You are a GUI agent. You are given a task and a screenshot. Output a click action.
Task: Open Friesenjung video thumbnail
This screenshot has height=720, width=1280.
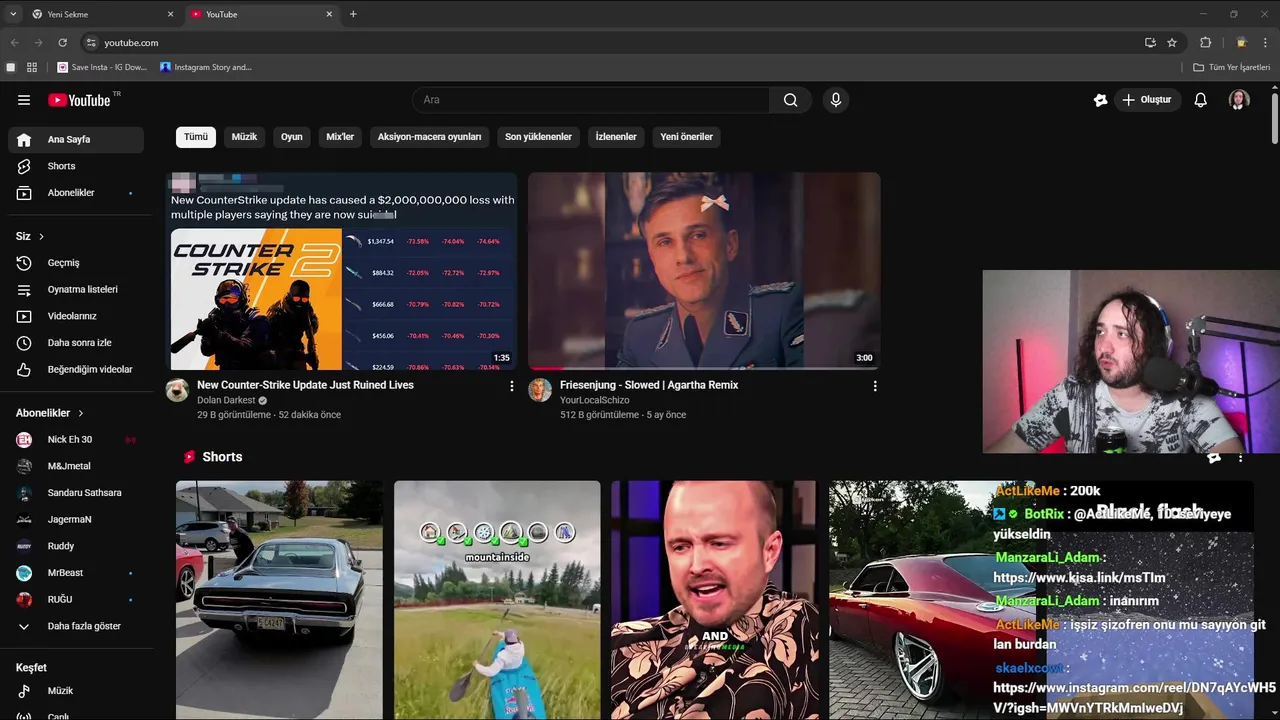pos(704,271)
